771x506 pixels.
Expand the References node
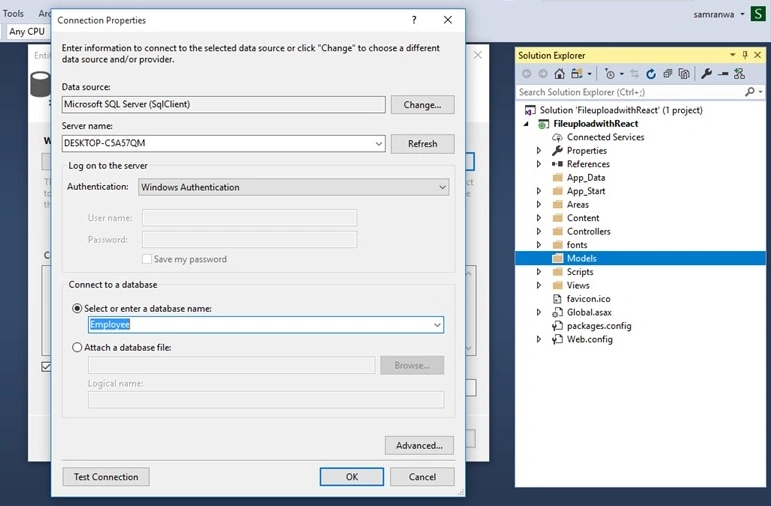(539, 164)
